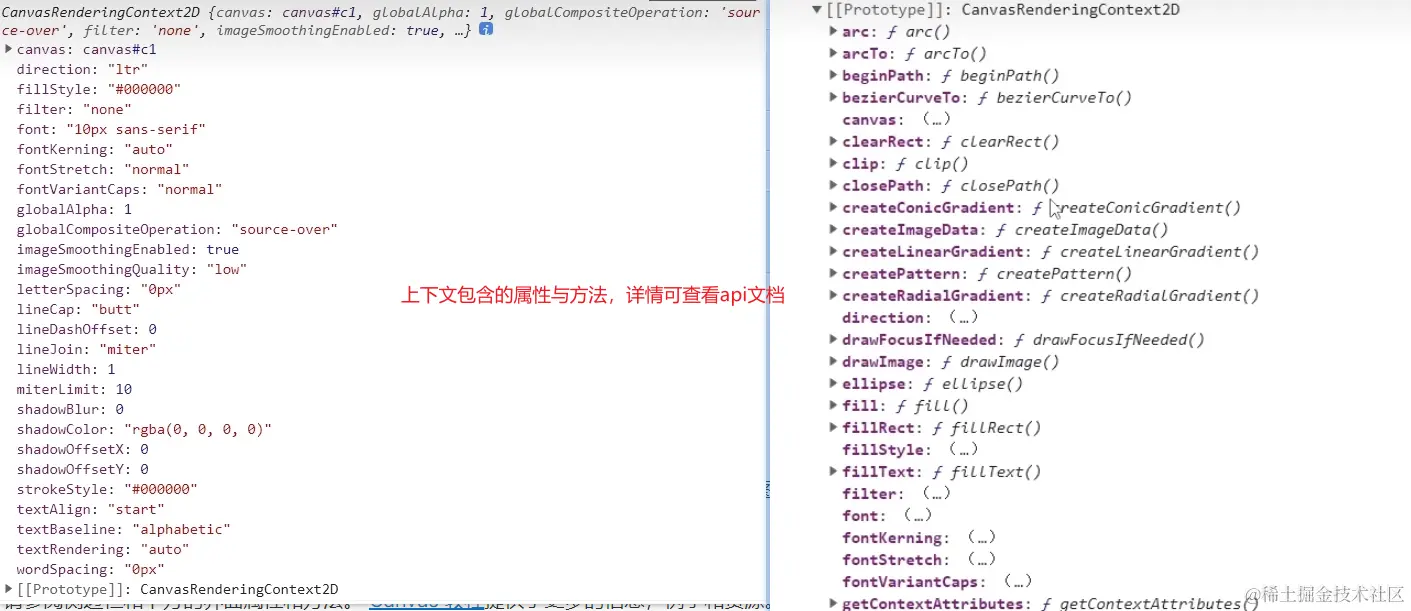Expand the fill function entry

(833, 406)
